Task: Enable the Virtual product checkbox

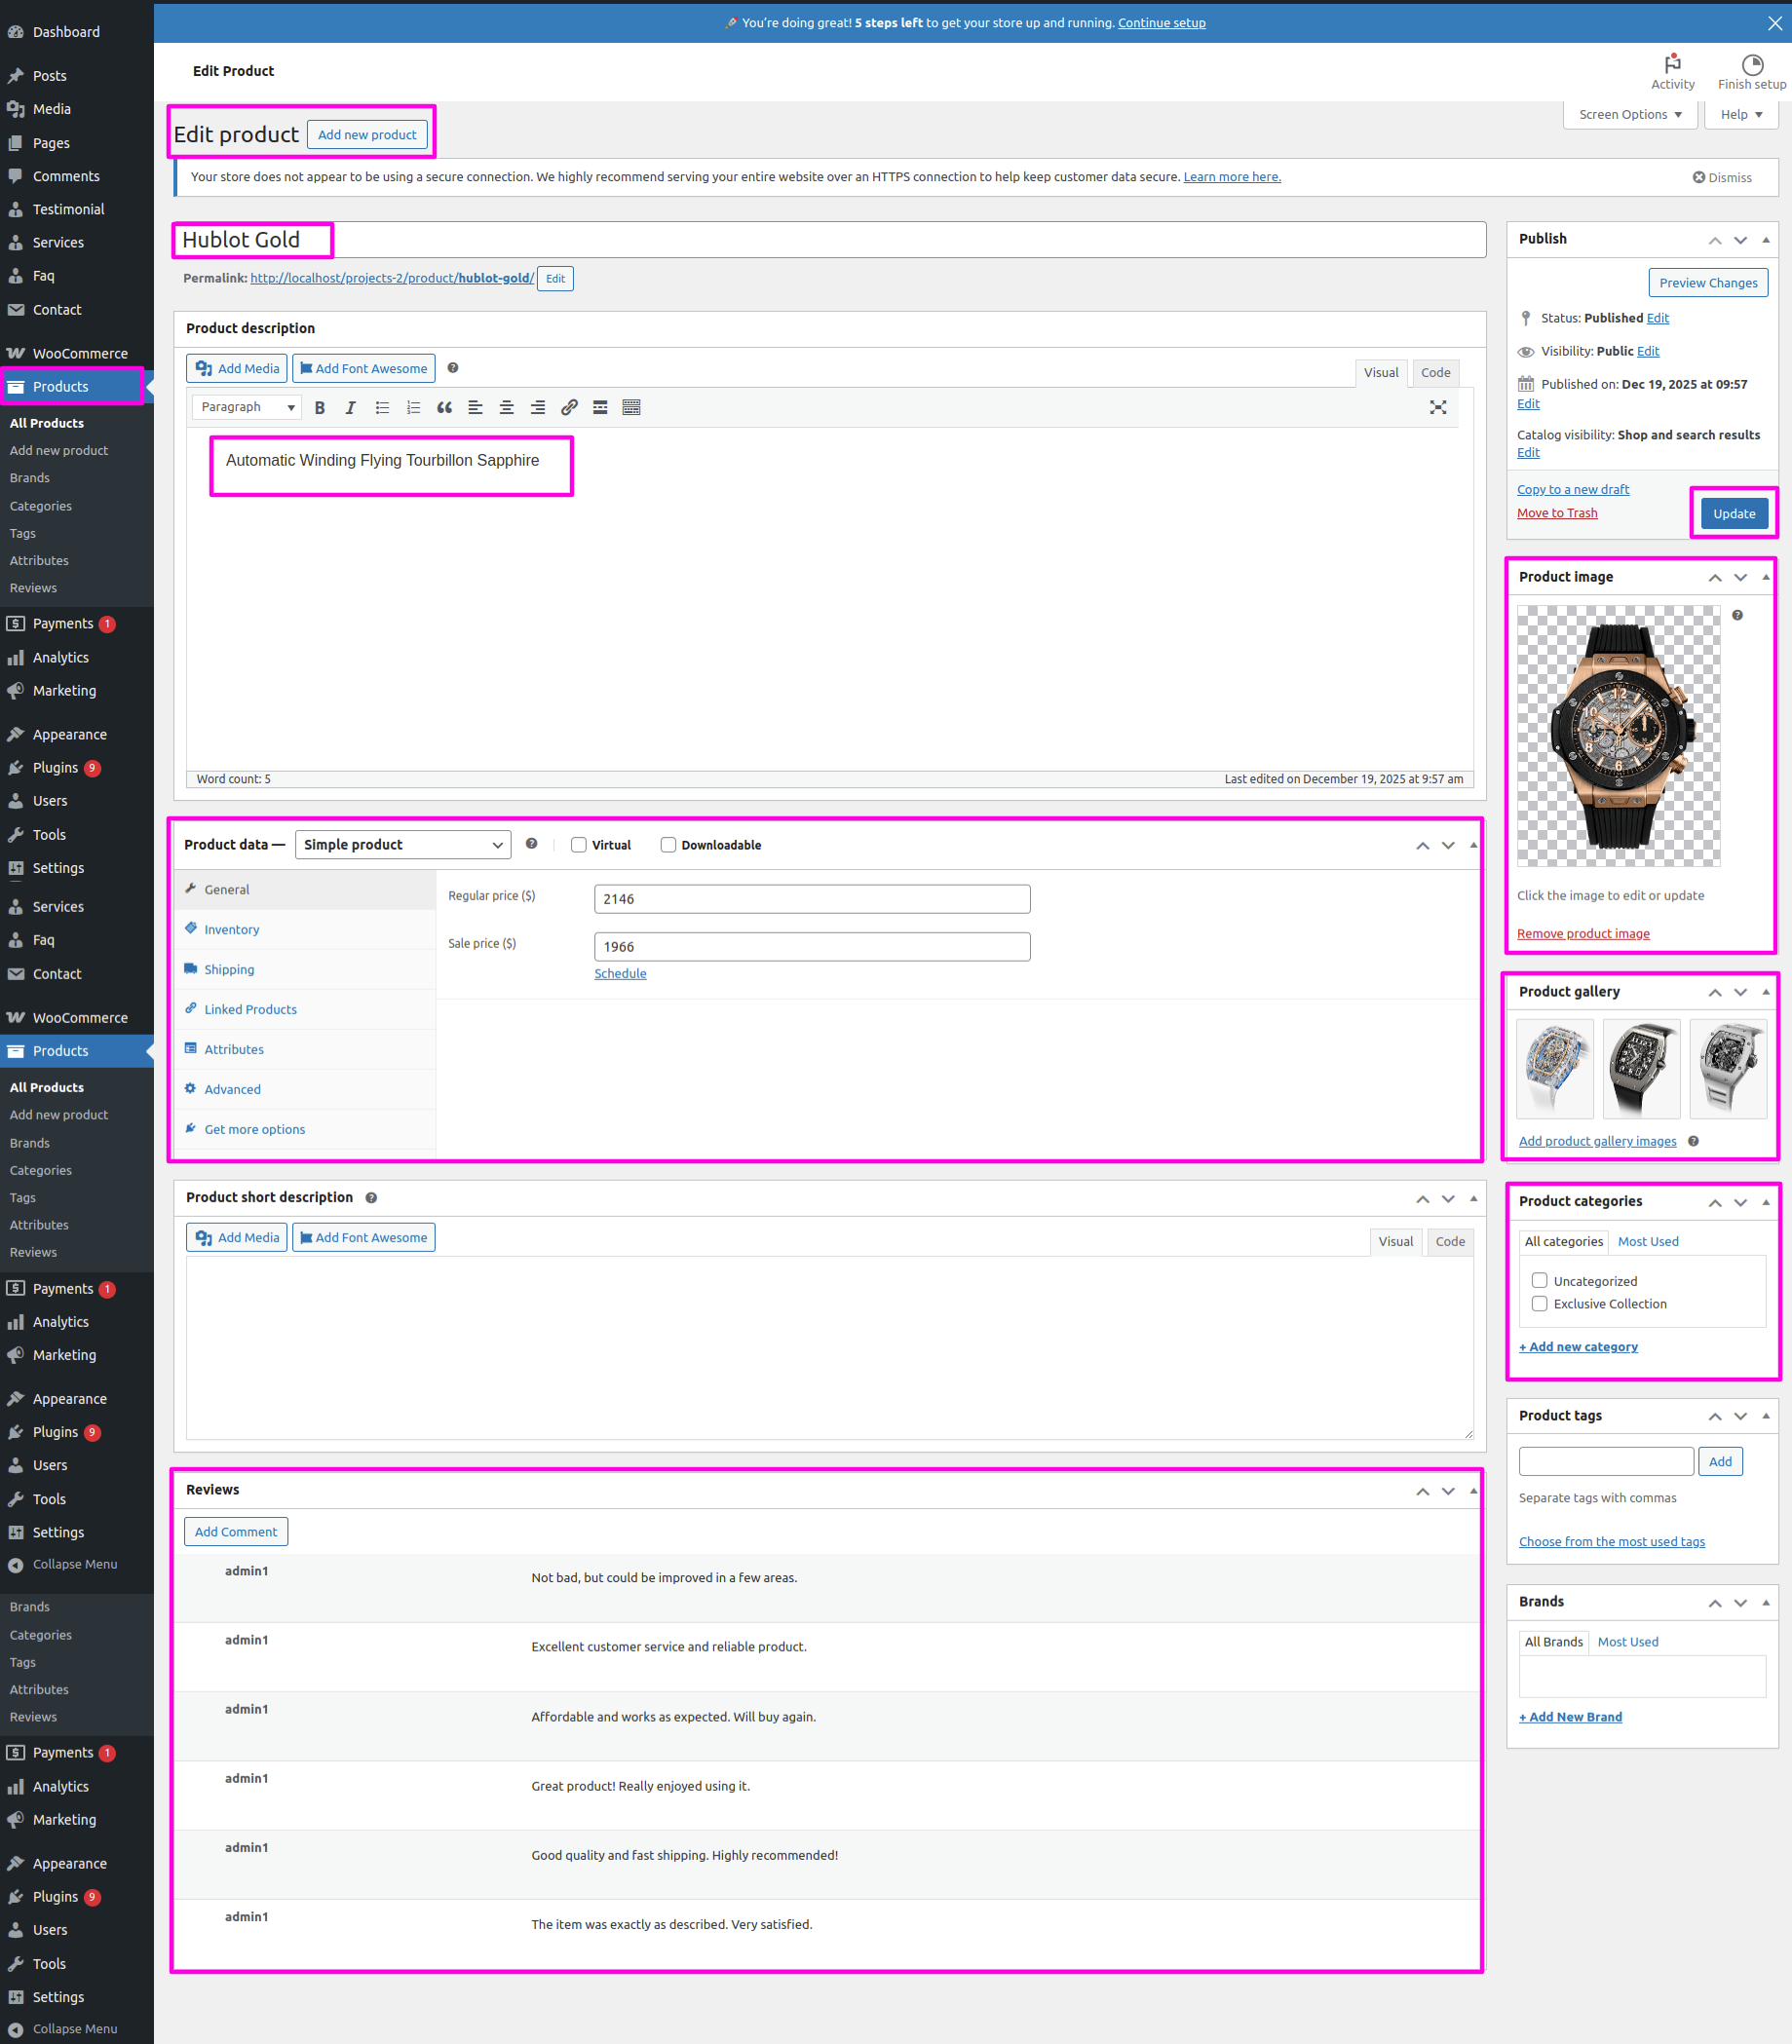Action: tap(578, 845)
